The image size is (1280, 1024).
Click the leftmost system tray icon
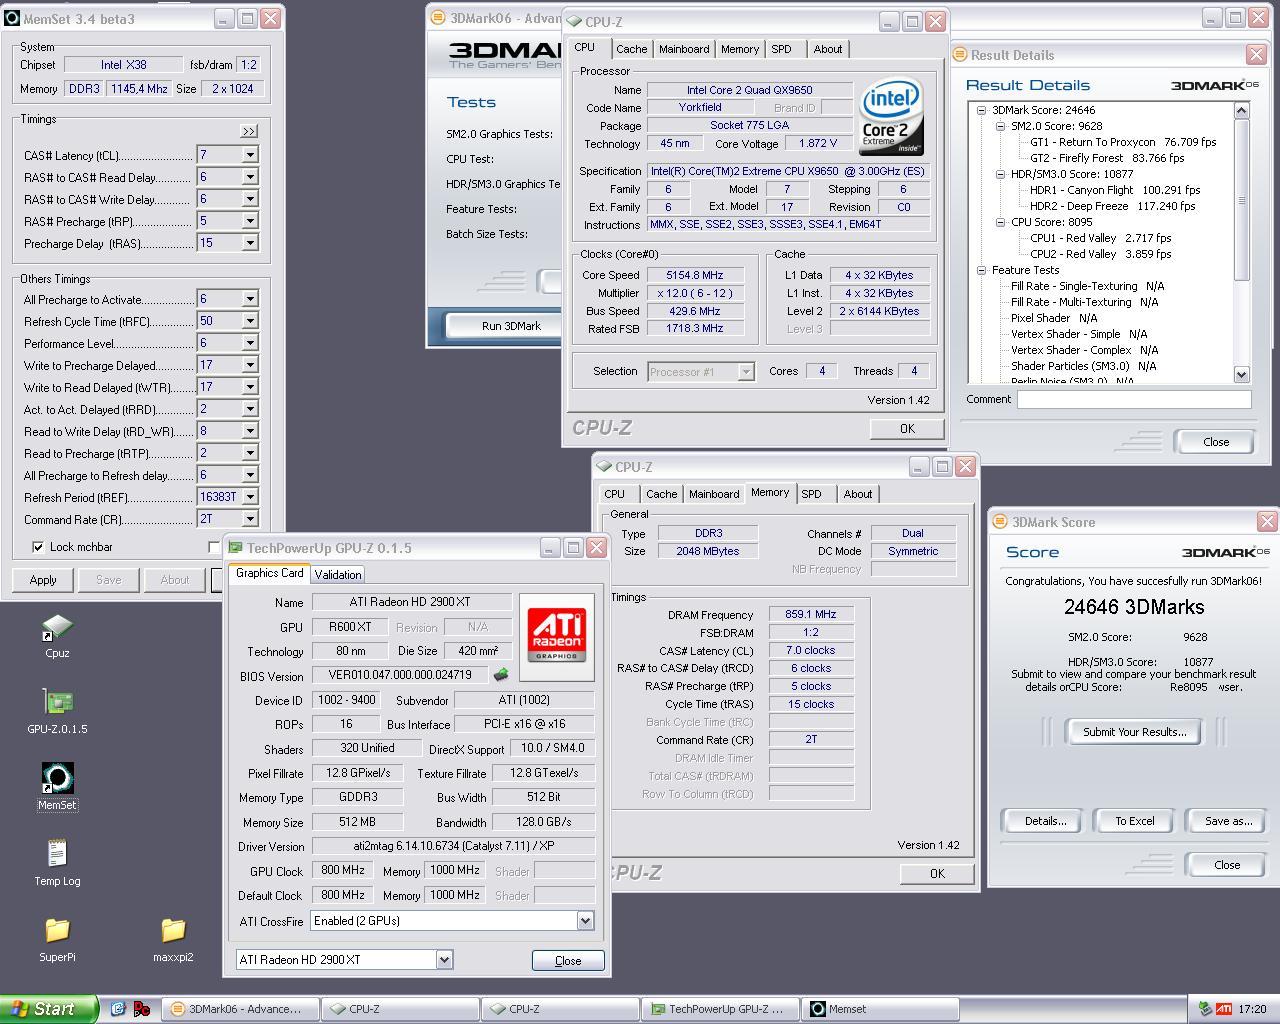(1205, 1009)
